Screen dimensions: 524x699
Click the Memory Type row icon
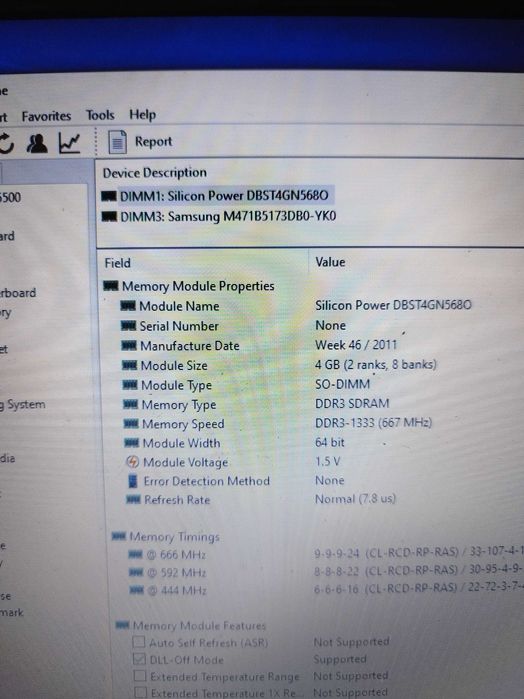pyautogui.click(x=130, y=404)
